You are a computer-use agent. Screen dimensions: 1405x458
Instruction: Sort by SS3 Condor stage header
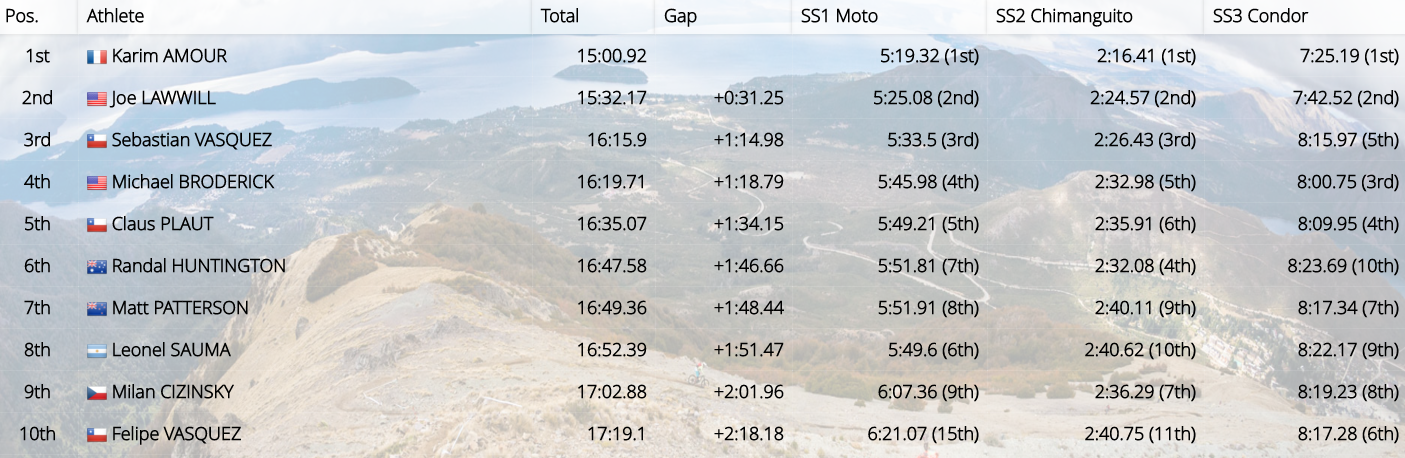point(1260,16)
